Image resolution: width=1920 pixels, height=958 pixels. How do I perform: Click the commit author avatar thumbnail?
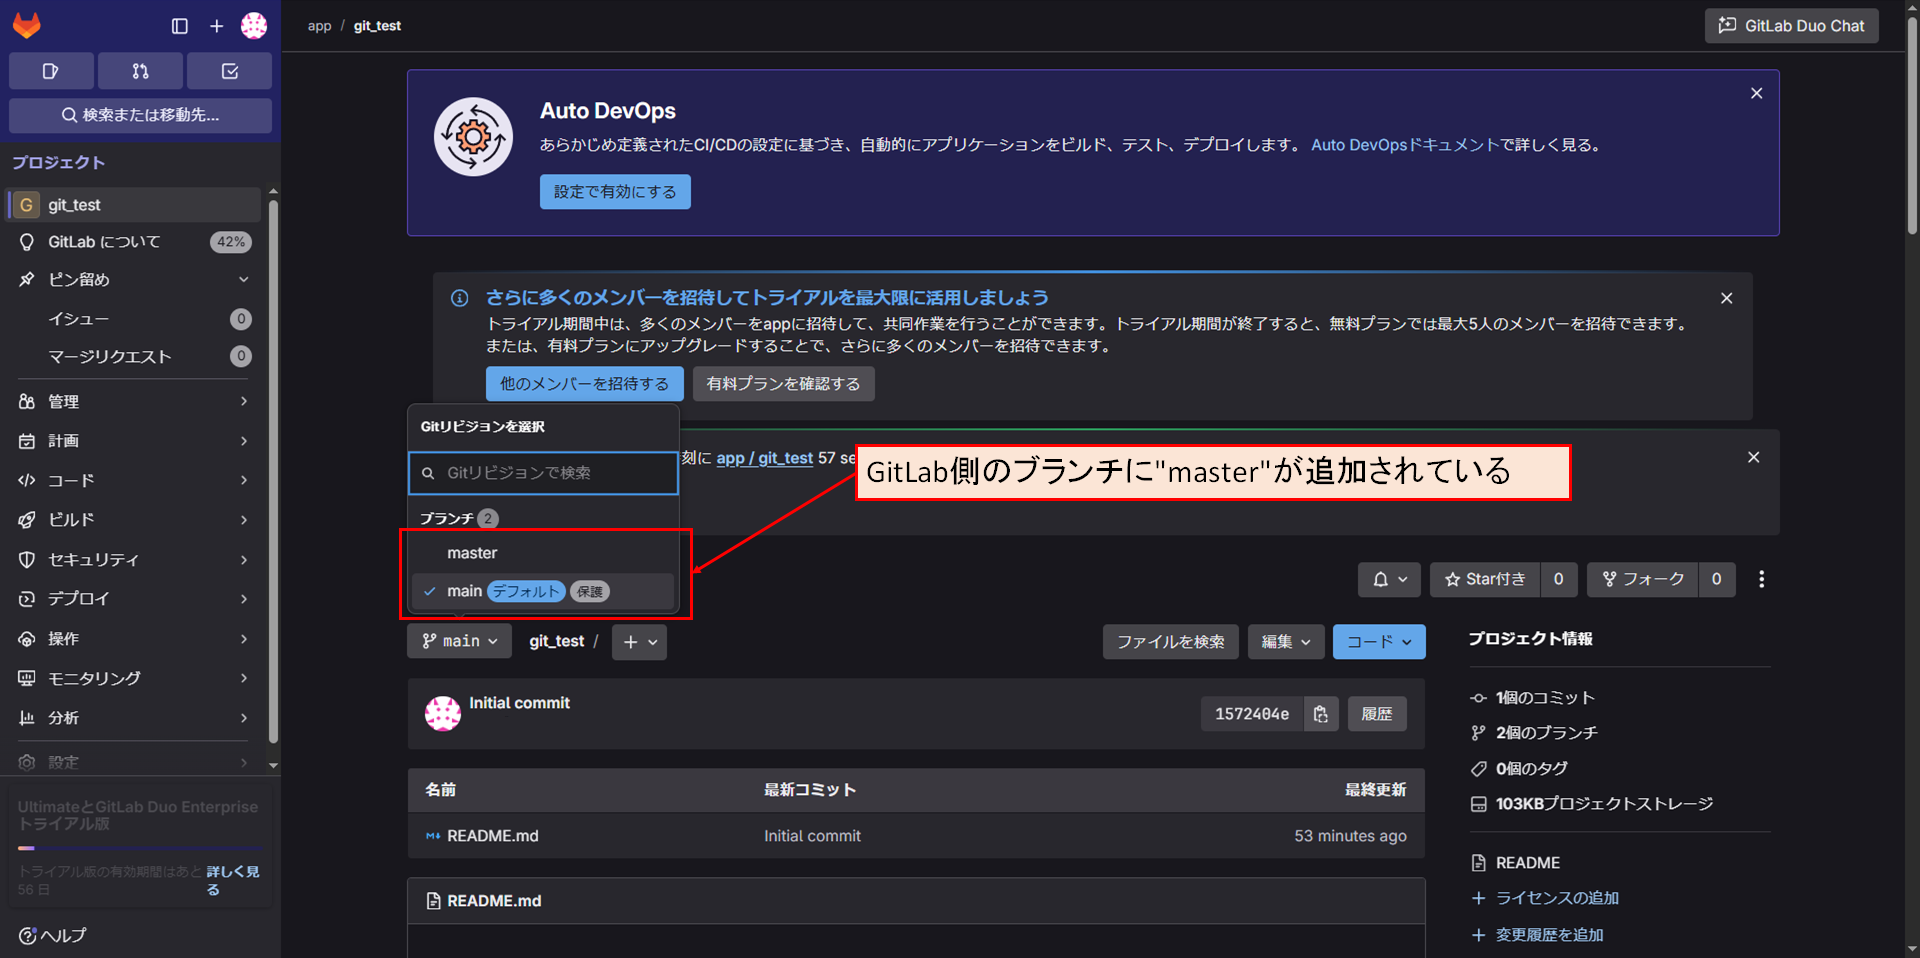[x=443, y=714]
